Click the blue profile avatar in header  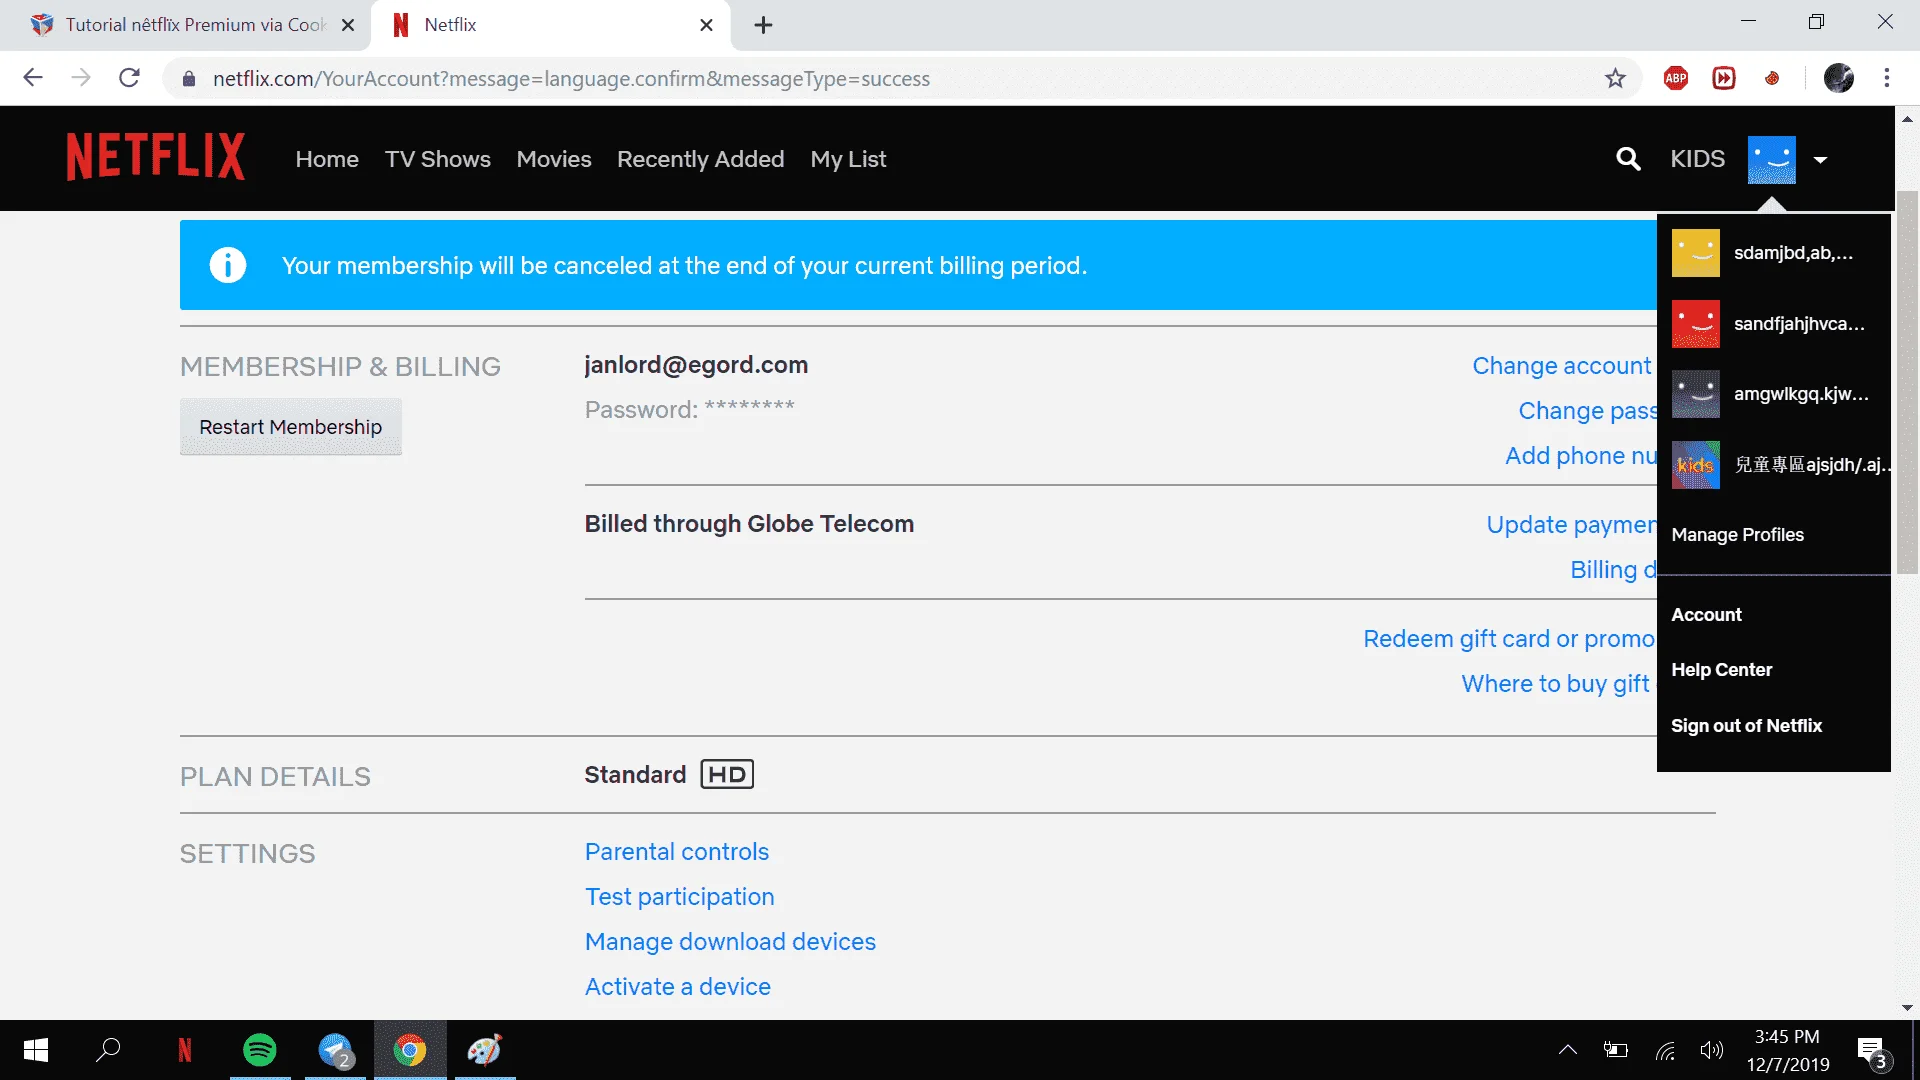click(x=1771, y=160)
